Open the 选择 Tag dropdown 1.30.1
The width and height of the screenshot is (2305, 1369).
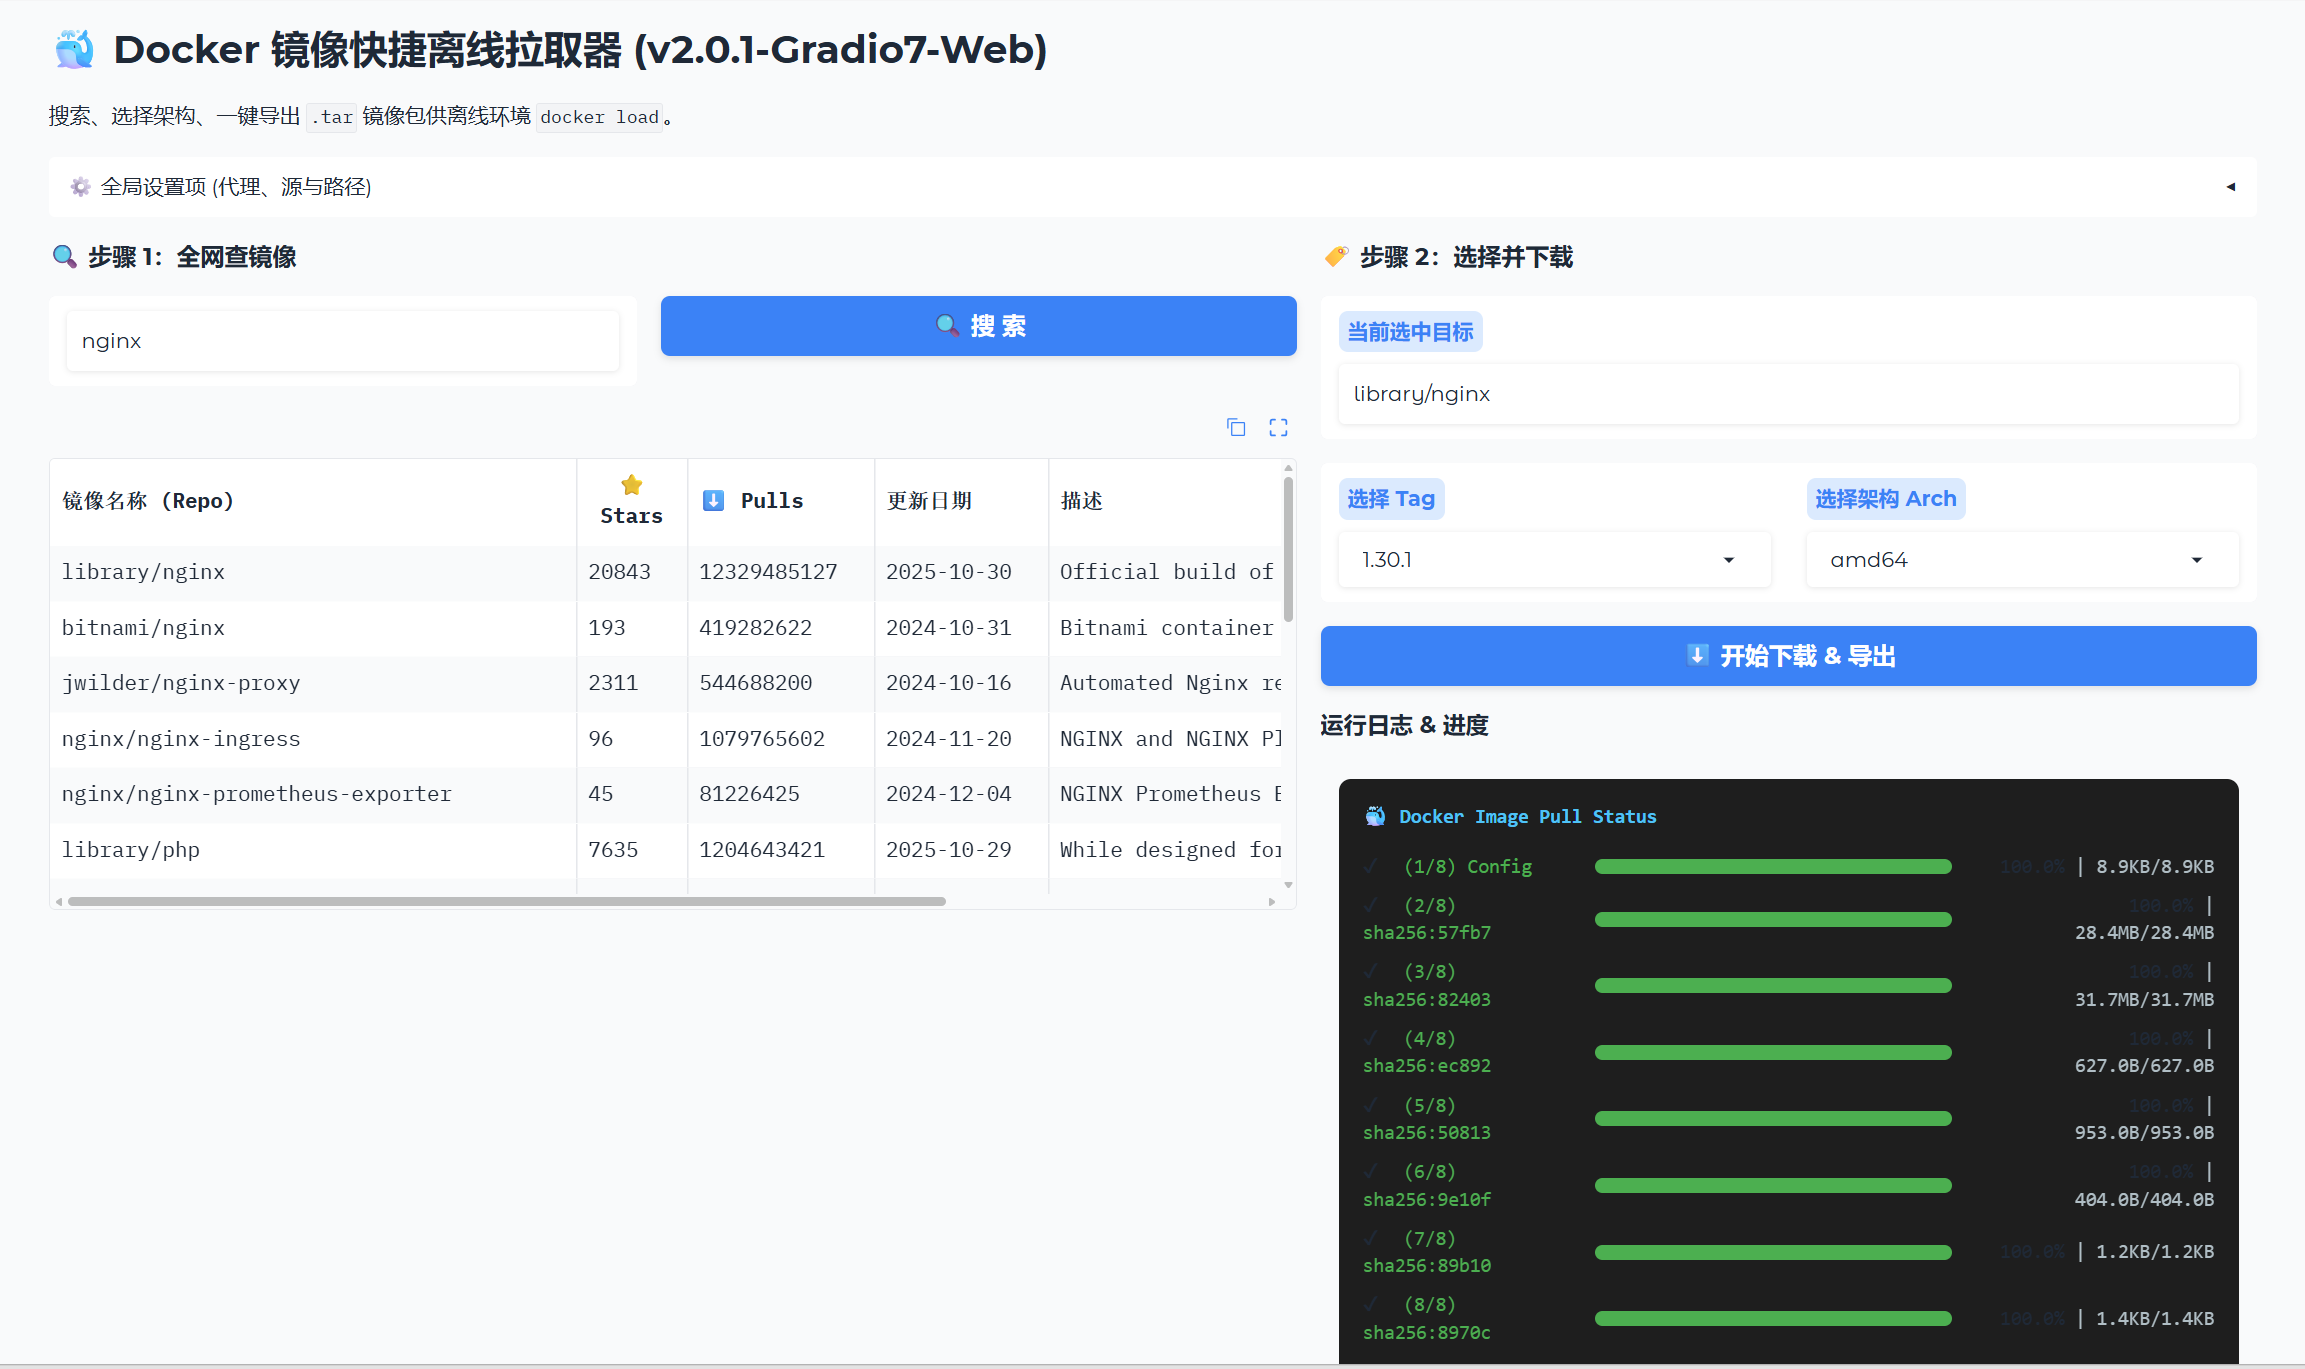pos(1554,560)
